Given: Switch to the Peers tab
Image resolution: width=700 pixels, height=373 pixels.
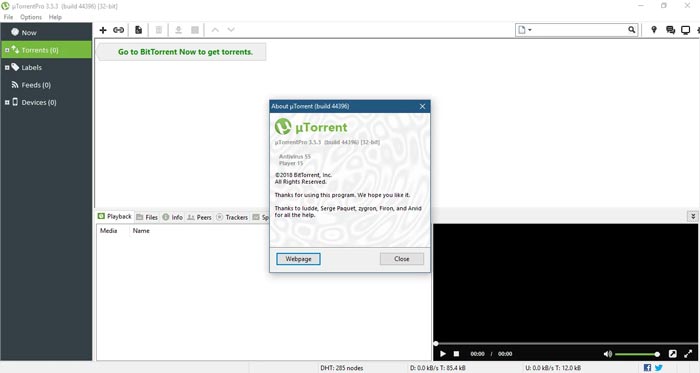Looking at the screenshot, I should [x=200, y=217].
